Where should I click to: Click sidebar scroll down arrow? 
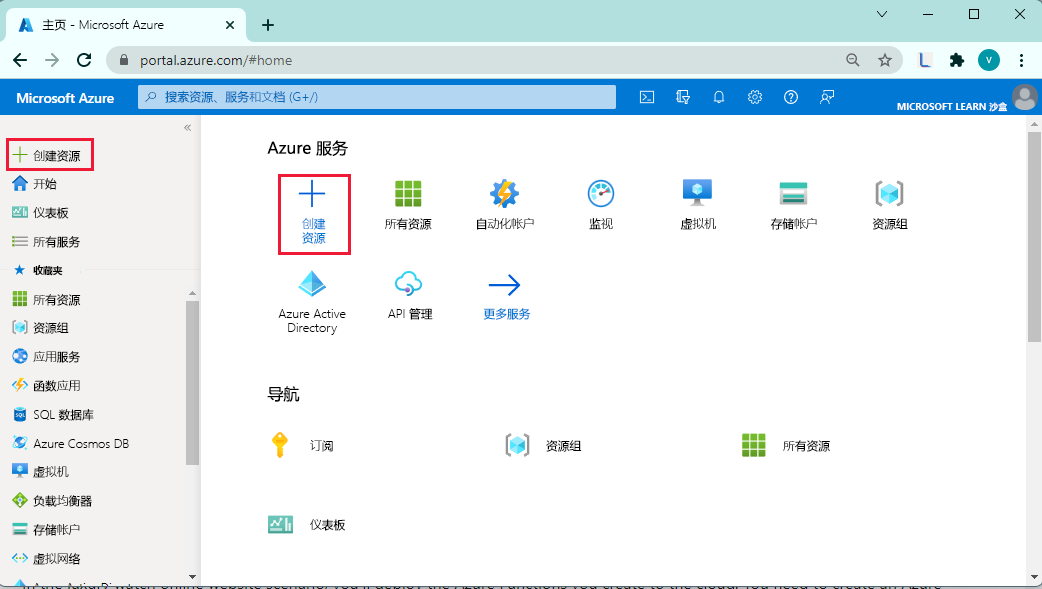coord(192,577)
